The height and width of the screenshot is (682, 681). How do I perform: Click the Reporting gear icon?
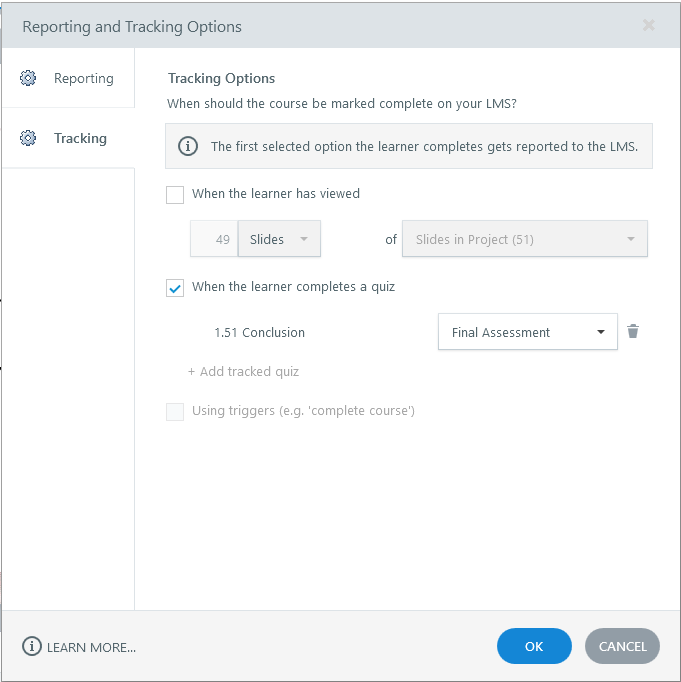[x=28, y=78]
